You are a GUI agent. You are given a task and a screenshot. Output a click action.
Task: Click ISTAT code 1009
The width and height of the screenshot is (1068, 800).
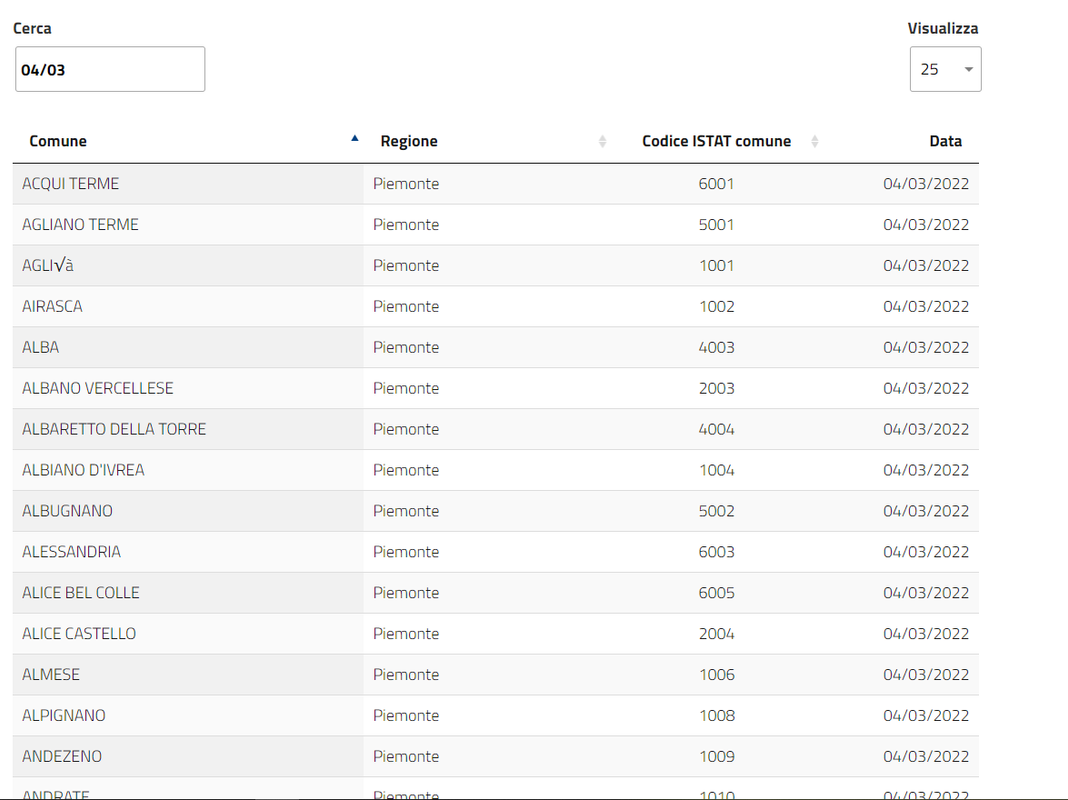(x=717, y=756)
